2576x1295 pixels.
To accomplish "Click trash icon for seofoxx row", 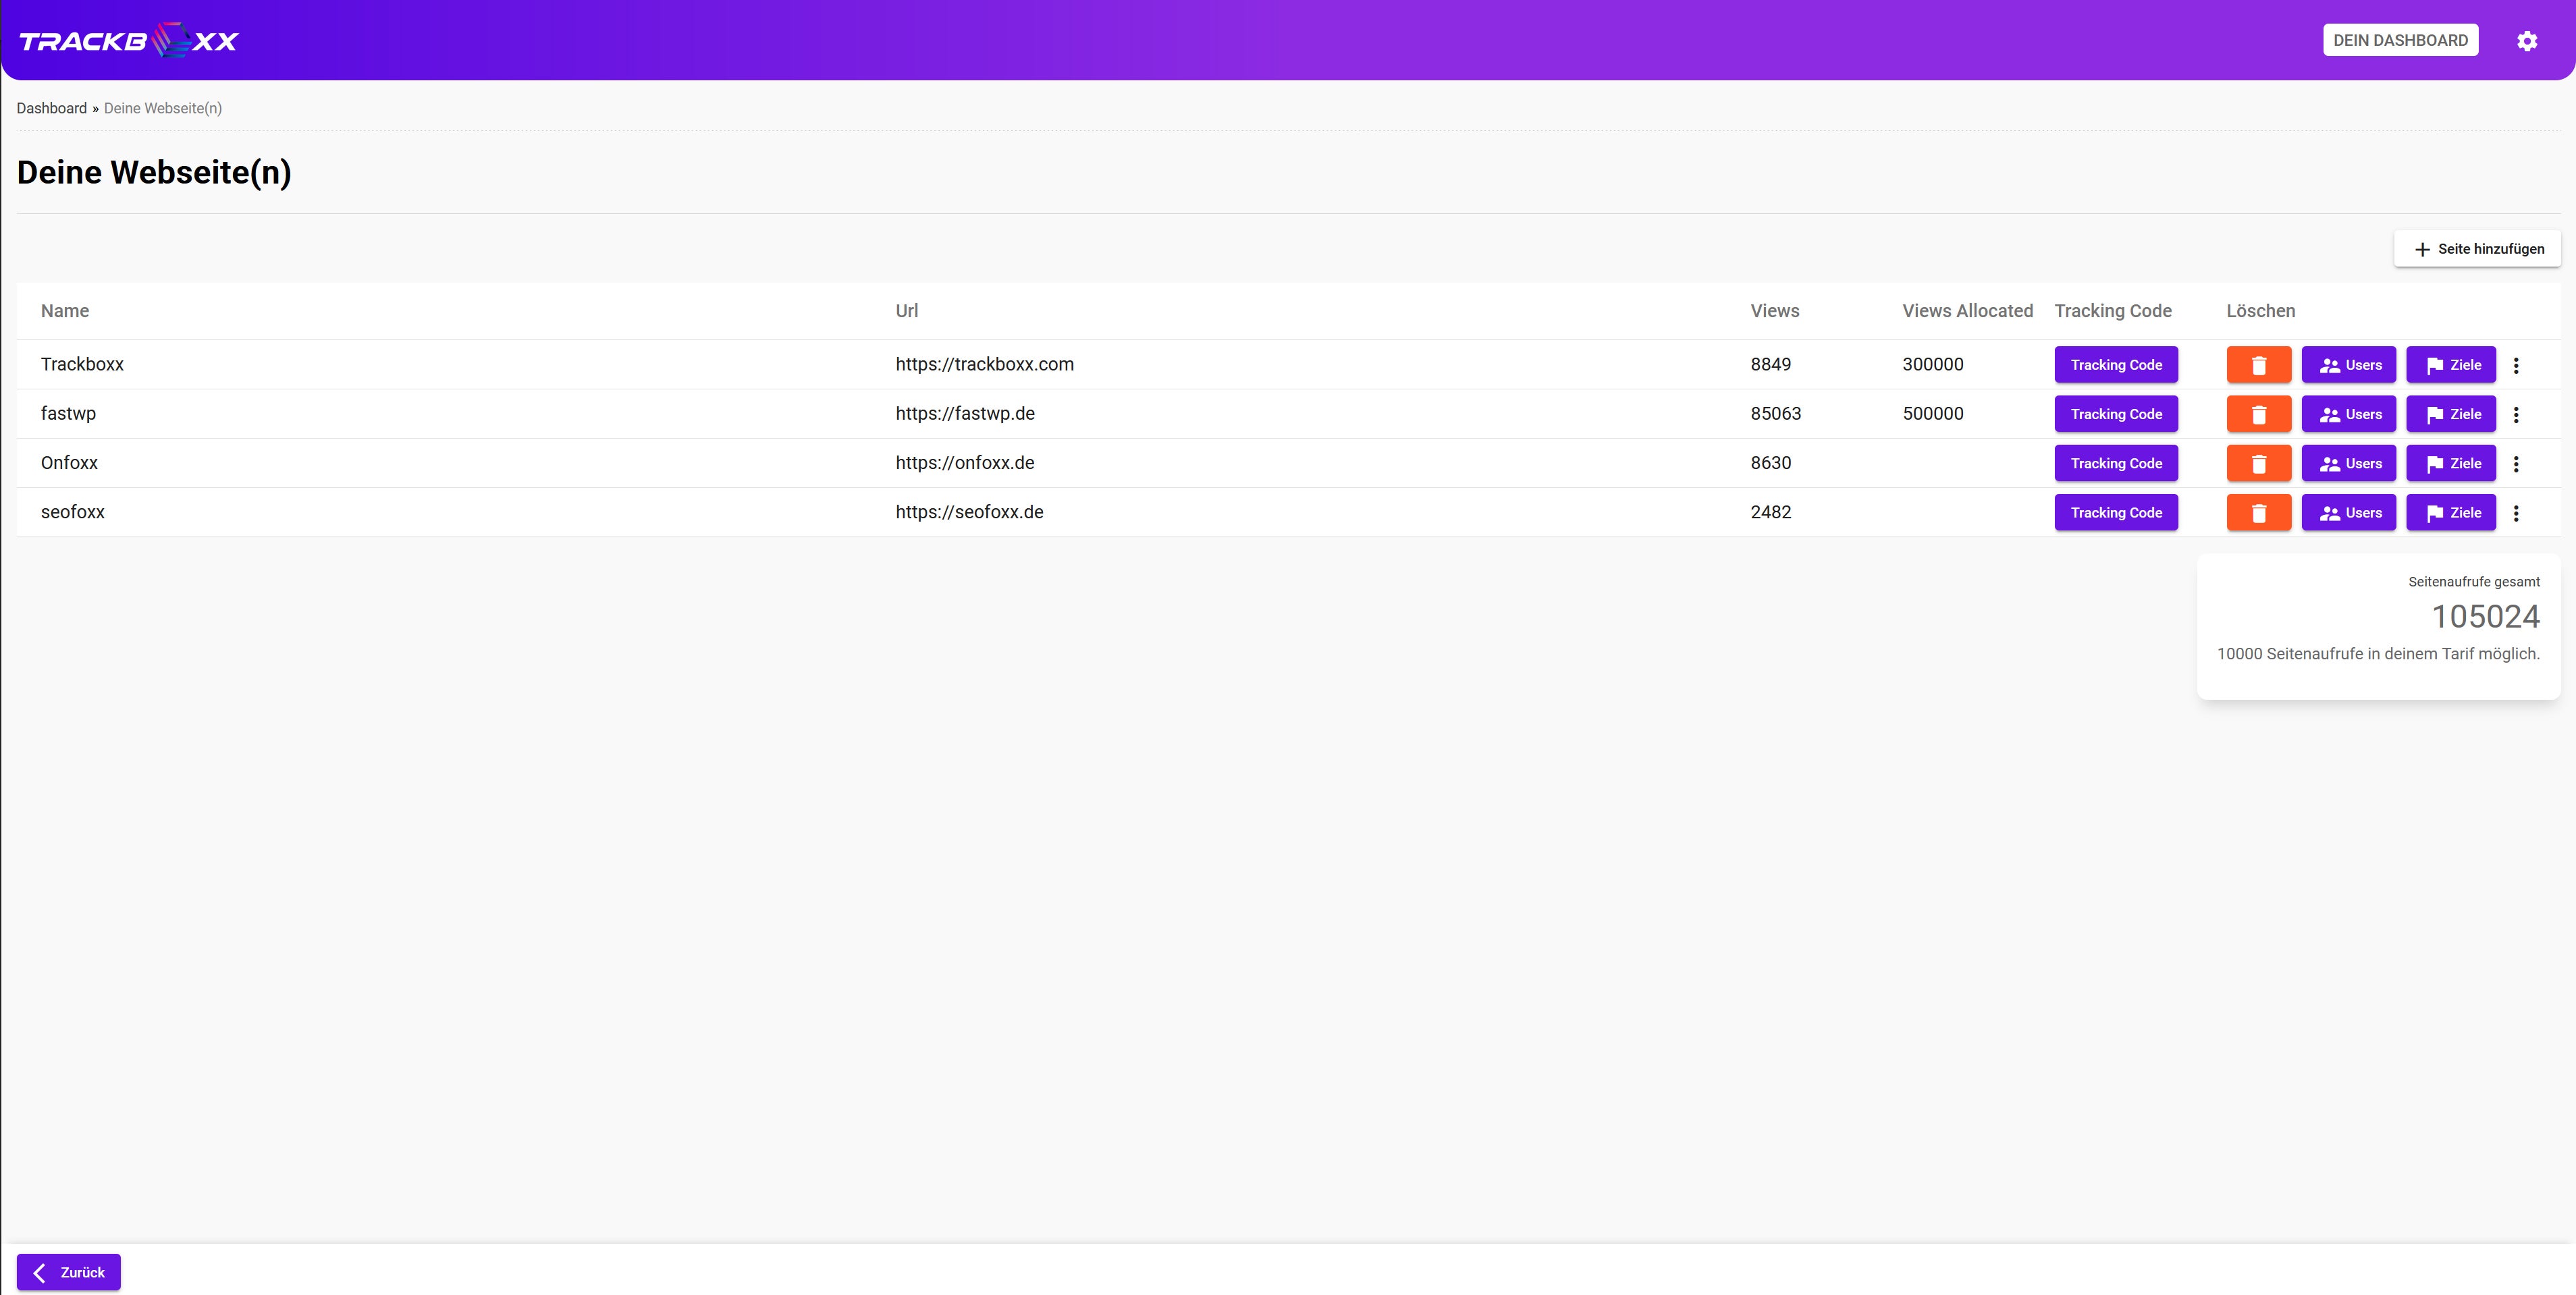I will point(2258,513).
